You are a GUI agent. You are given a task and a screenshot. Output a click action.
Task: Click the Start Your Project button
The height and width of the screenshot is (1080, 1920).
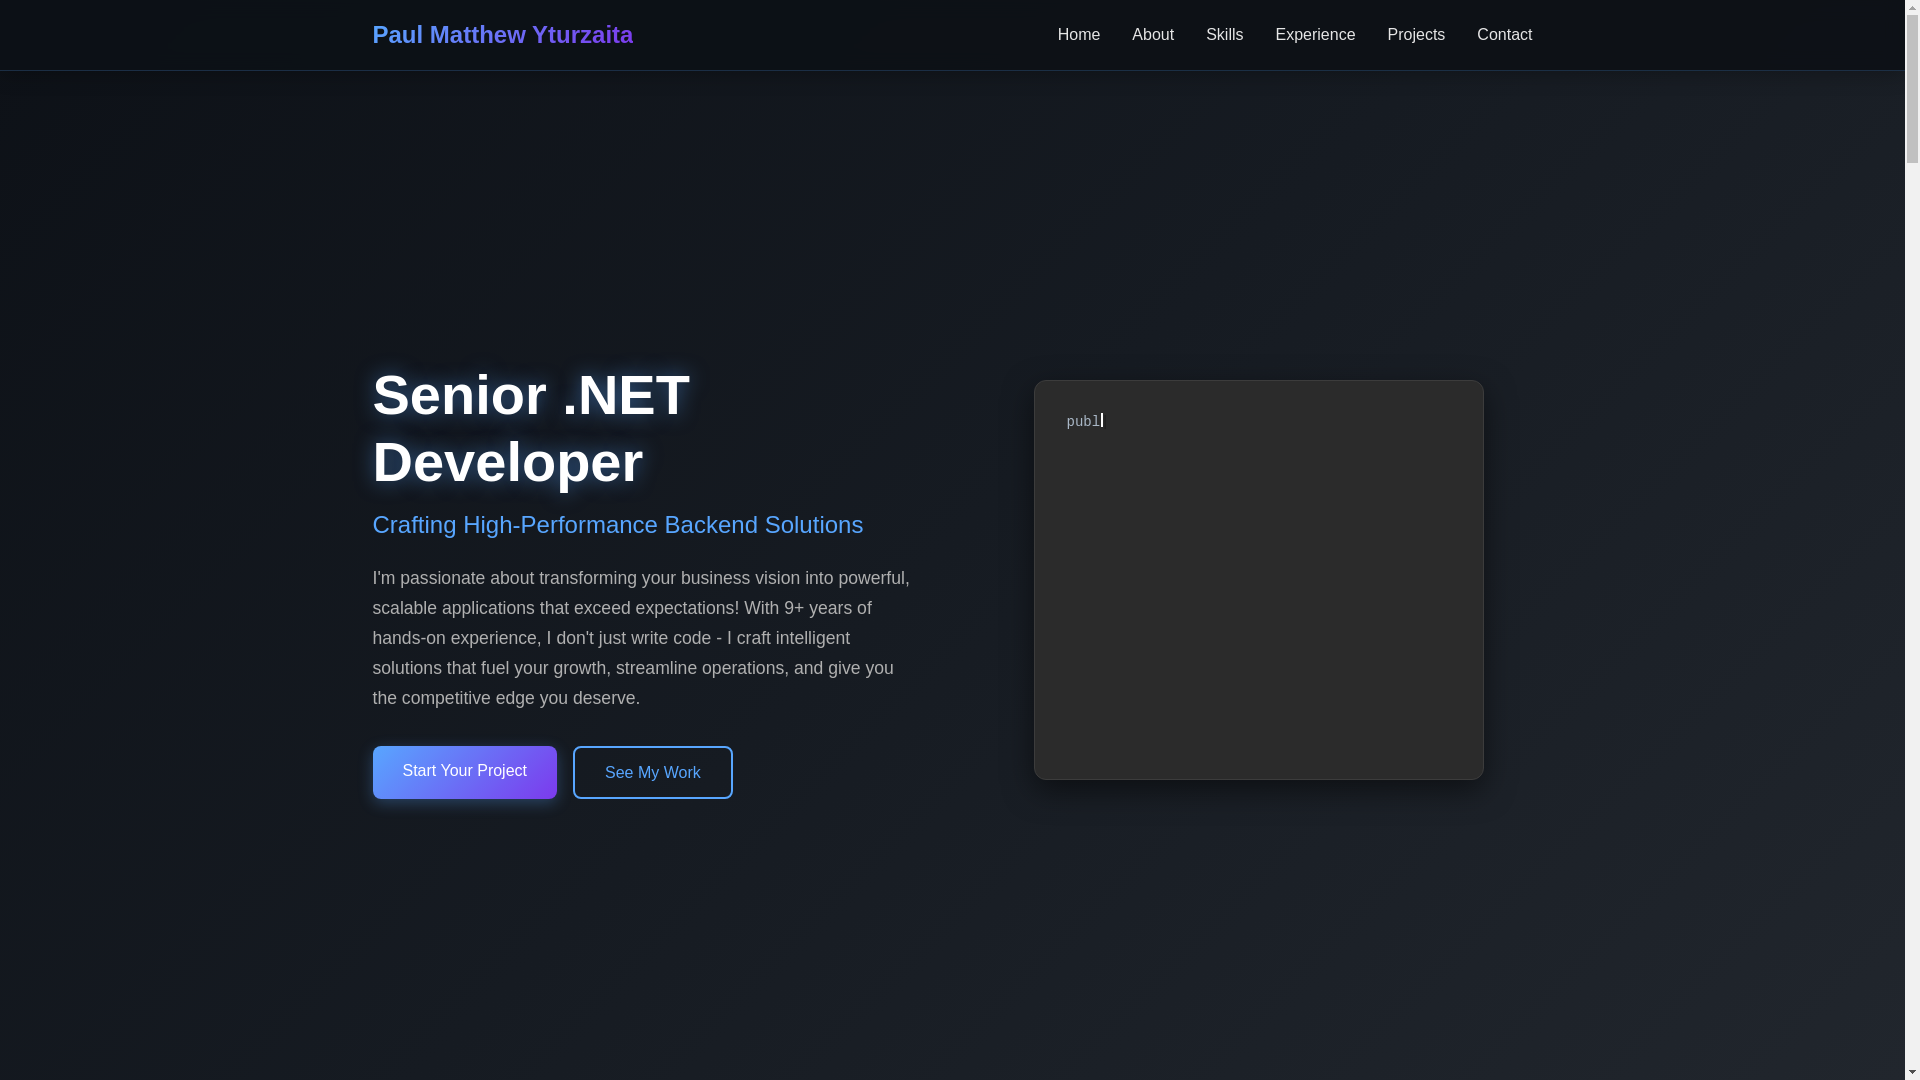(464, 772)
